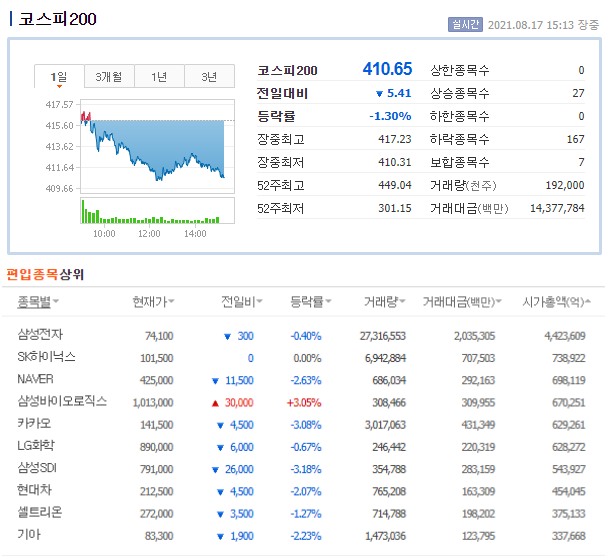This screenshot has height=558, width=610.
Task: Click the 코스피200 page heading
Action: (x=57, y=19)
